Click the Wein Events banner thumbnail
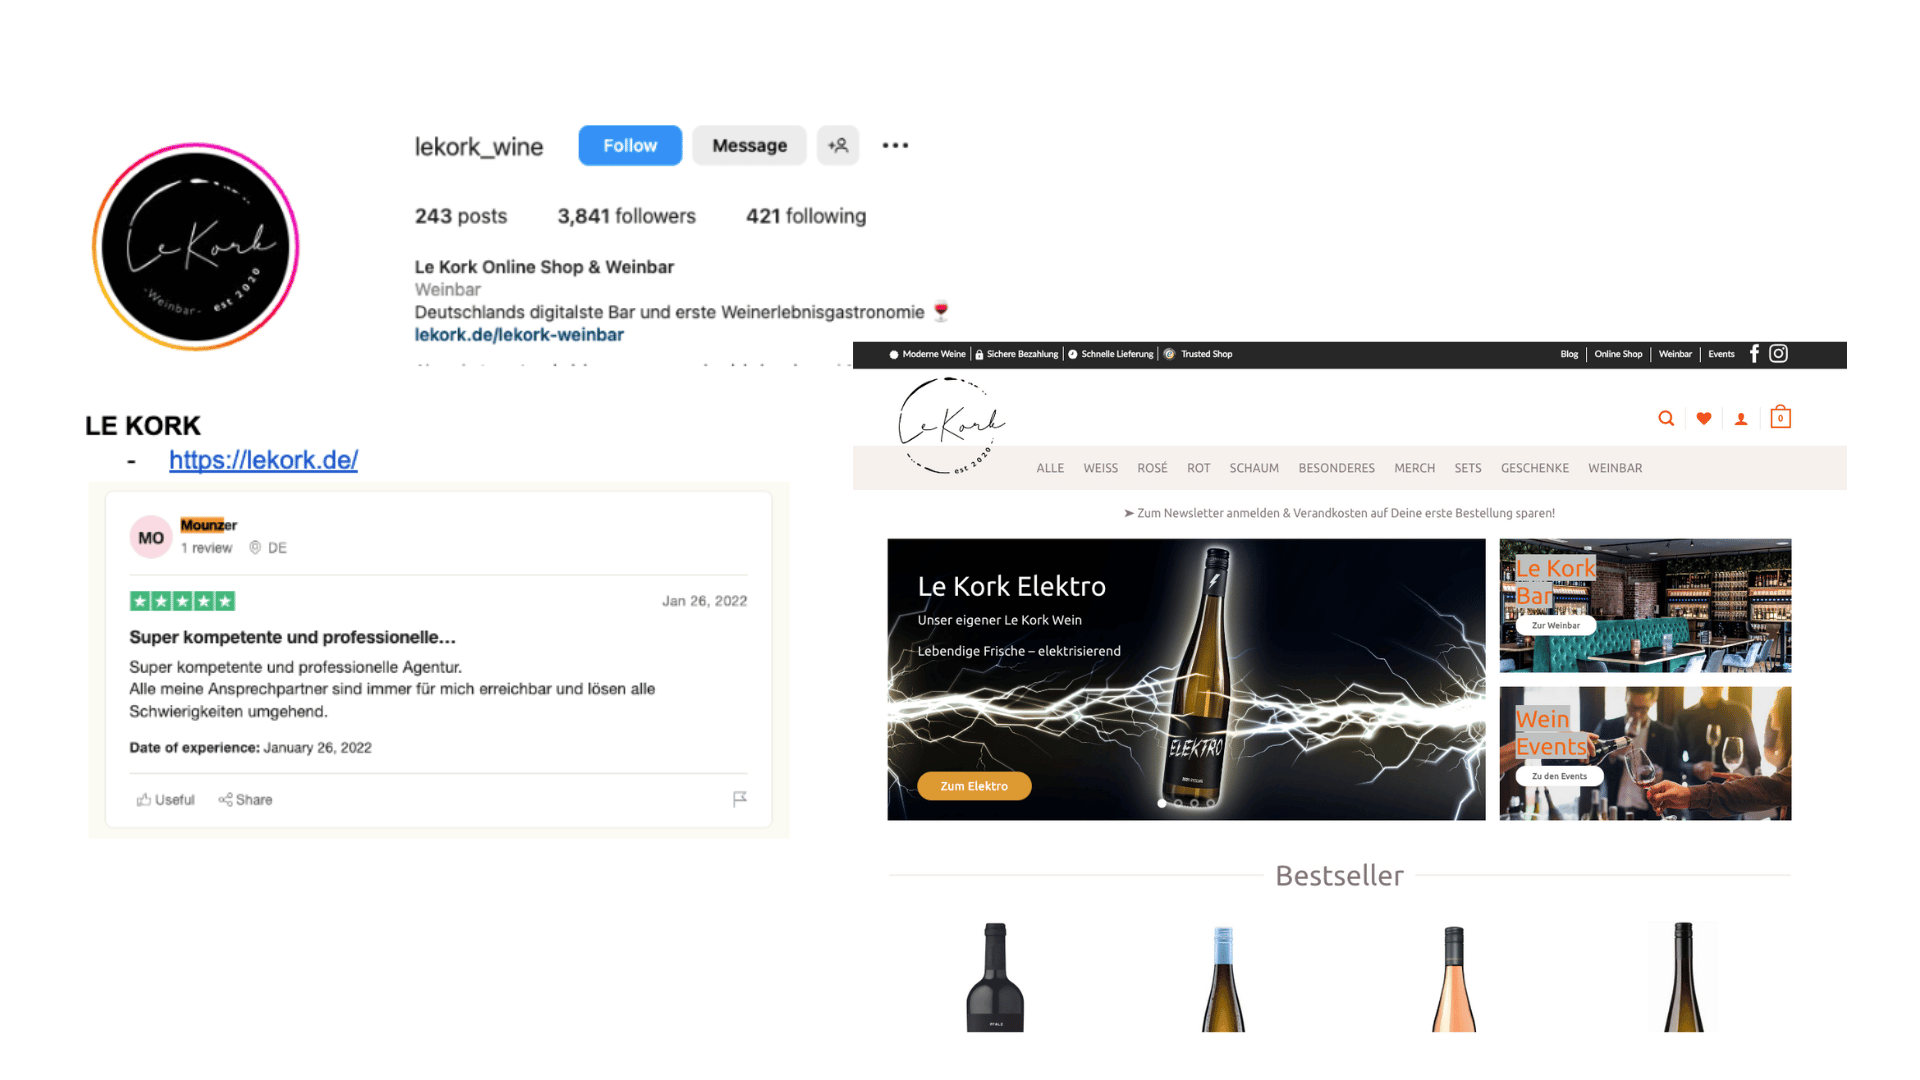This screenshot has width=1920, height=1080. [1645, 753]
